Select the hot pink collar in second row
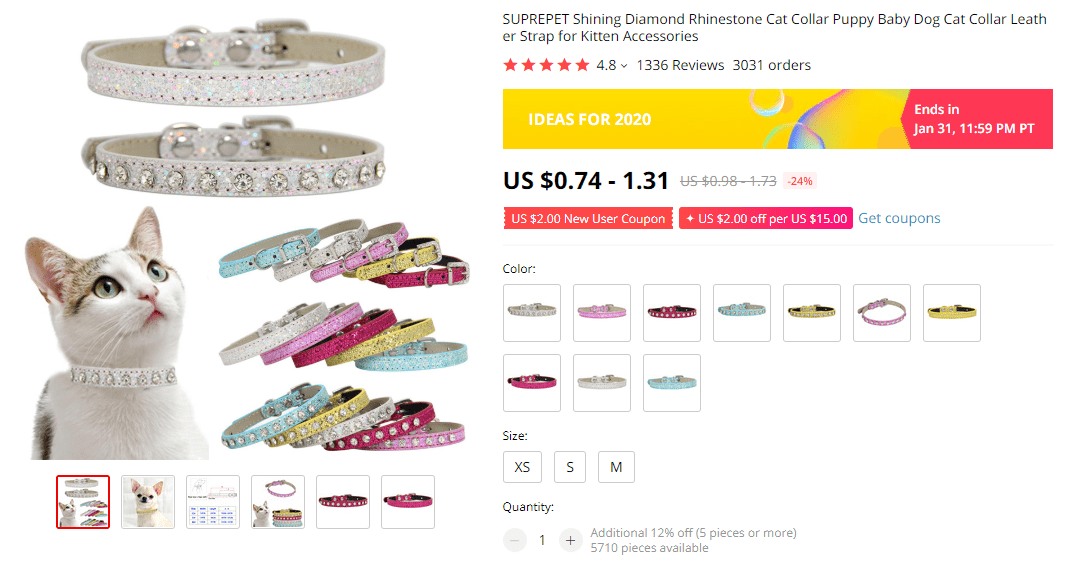The image size is (1081, 562). 532,383
